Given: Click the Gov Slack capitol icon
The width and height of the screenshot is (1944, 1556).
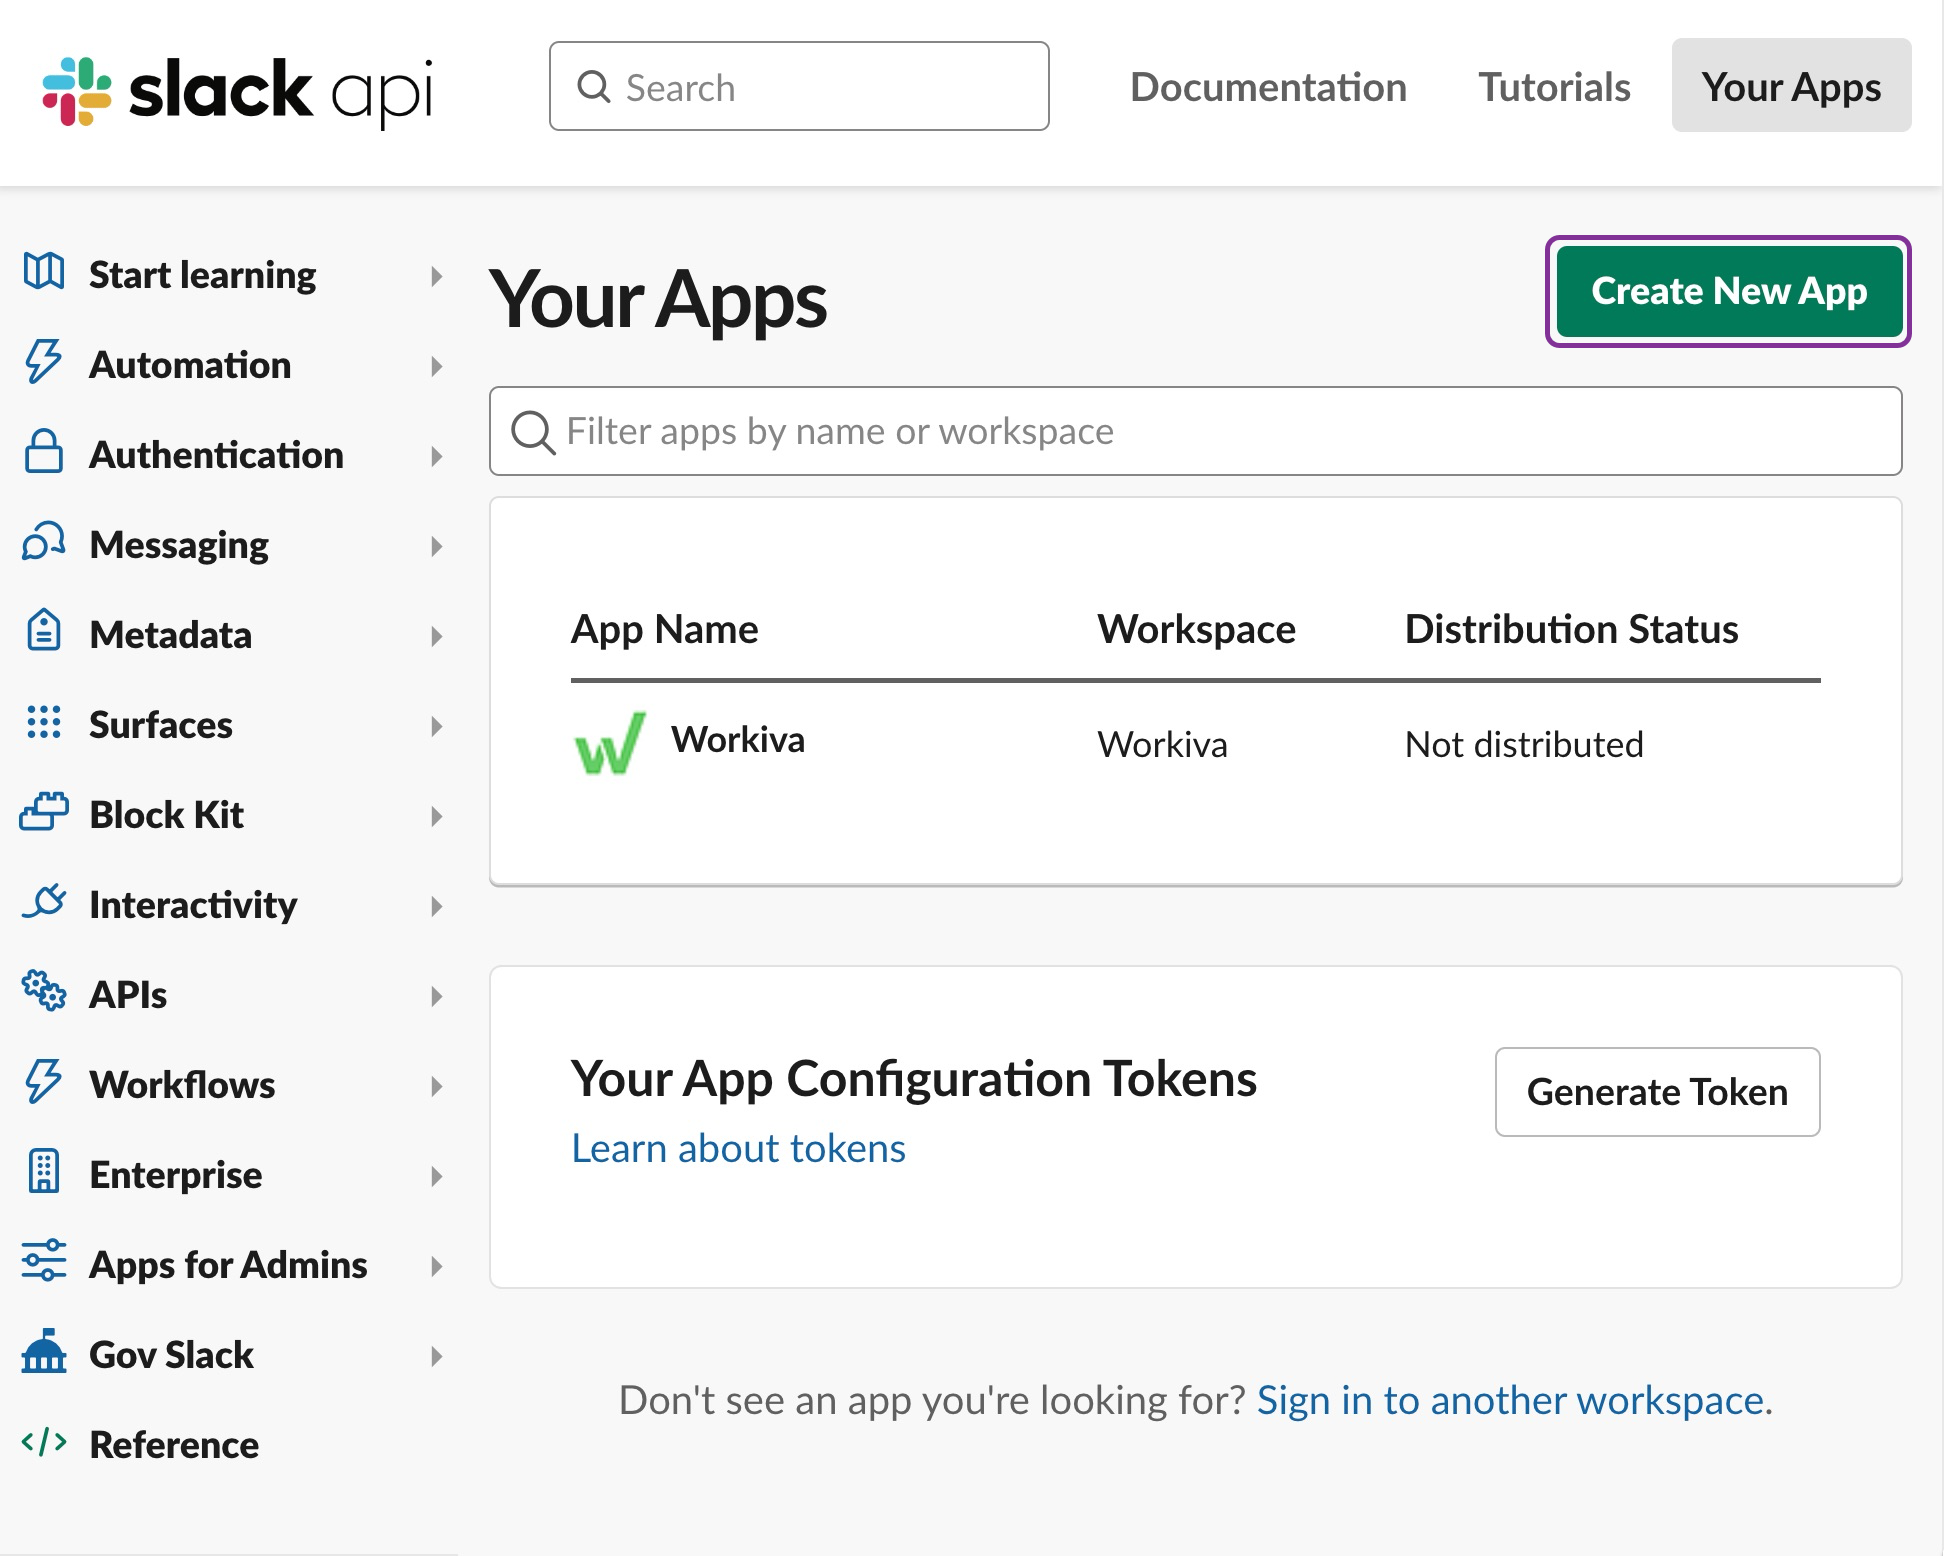Looking at the screenshot, I should tap(44, 1352).
